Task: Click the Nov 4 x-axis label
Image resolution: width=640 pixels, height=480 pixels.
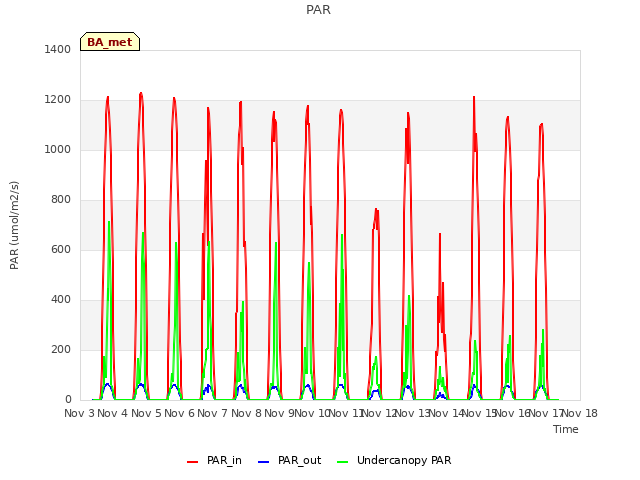Action: click(112, 413)
